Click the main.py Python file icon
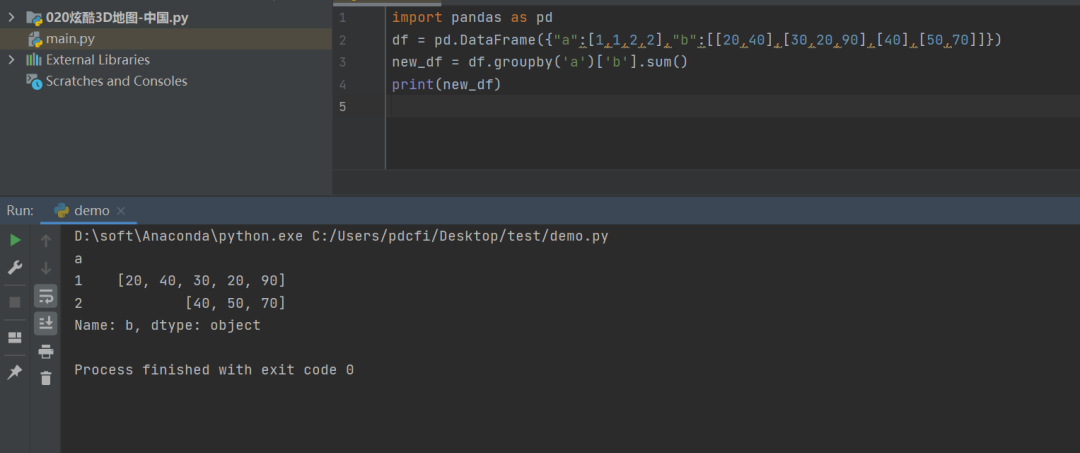 click(x=34, y=39)
